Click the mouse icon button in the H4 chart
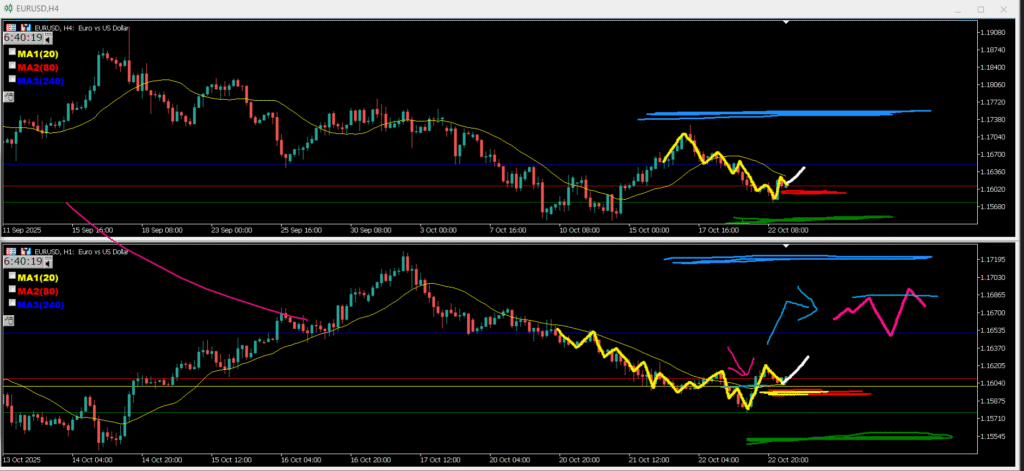 [9, 96]
